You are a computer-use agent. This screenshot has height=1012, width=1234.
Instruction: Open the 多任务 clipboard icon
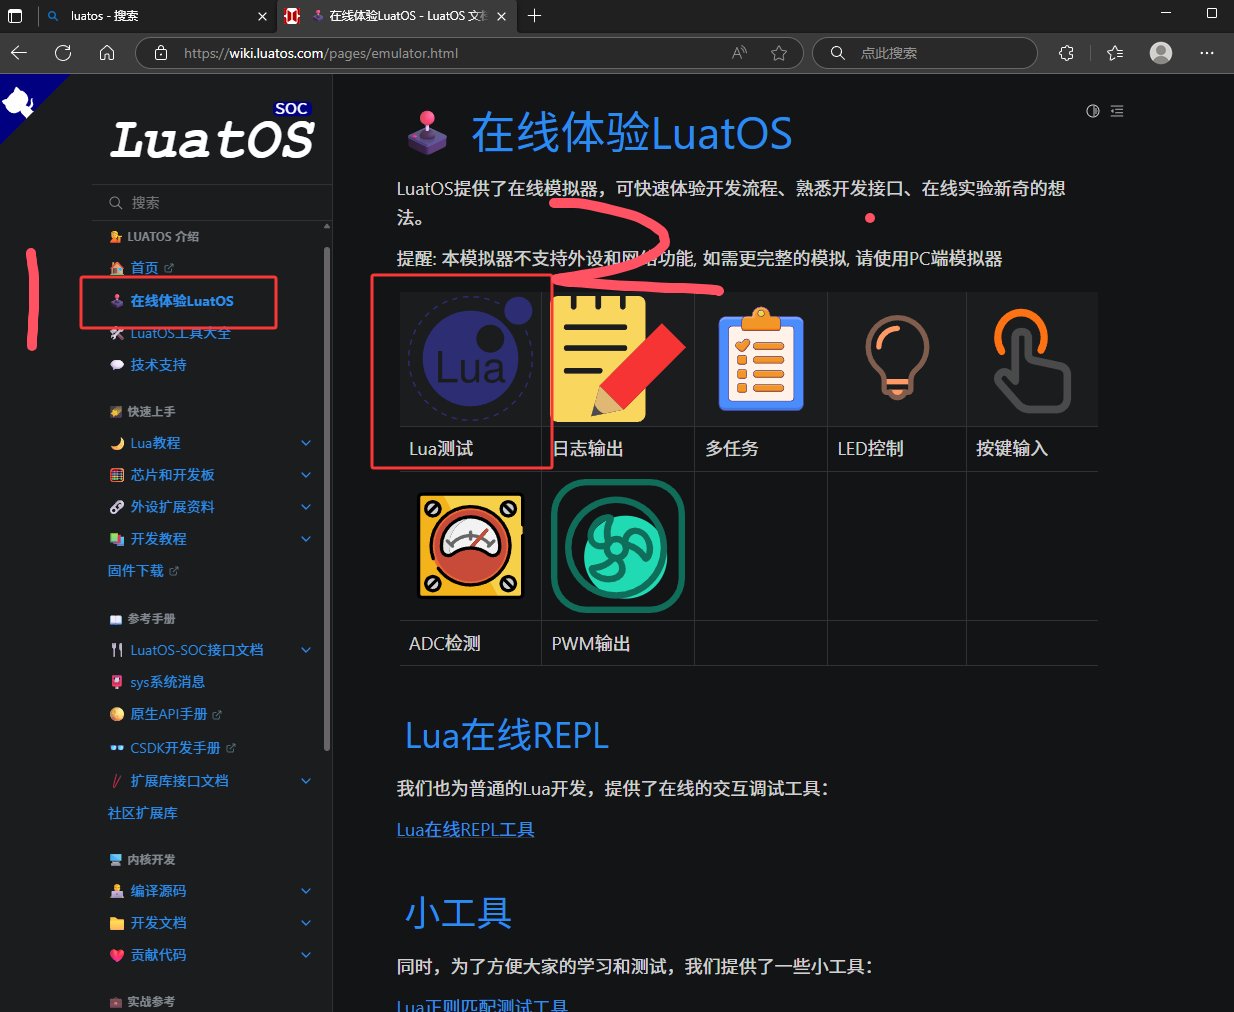[x=761, y=359]
